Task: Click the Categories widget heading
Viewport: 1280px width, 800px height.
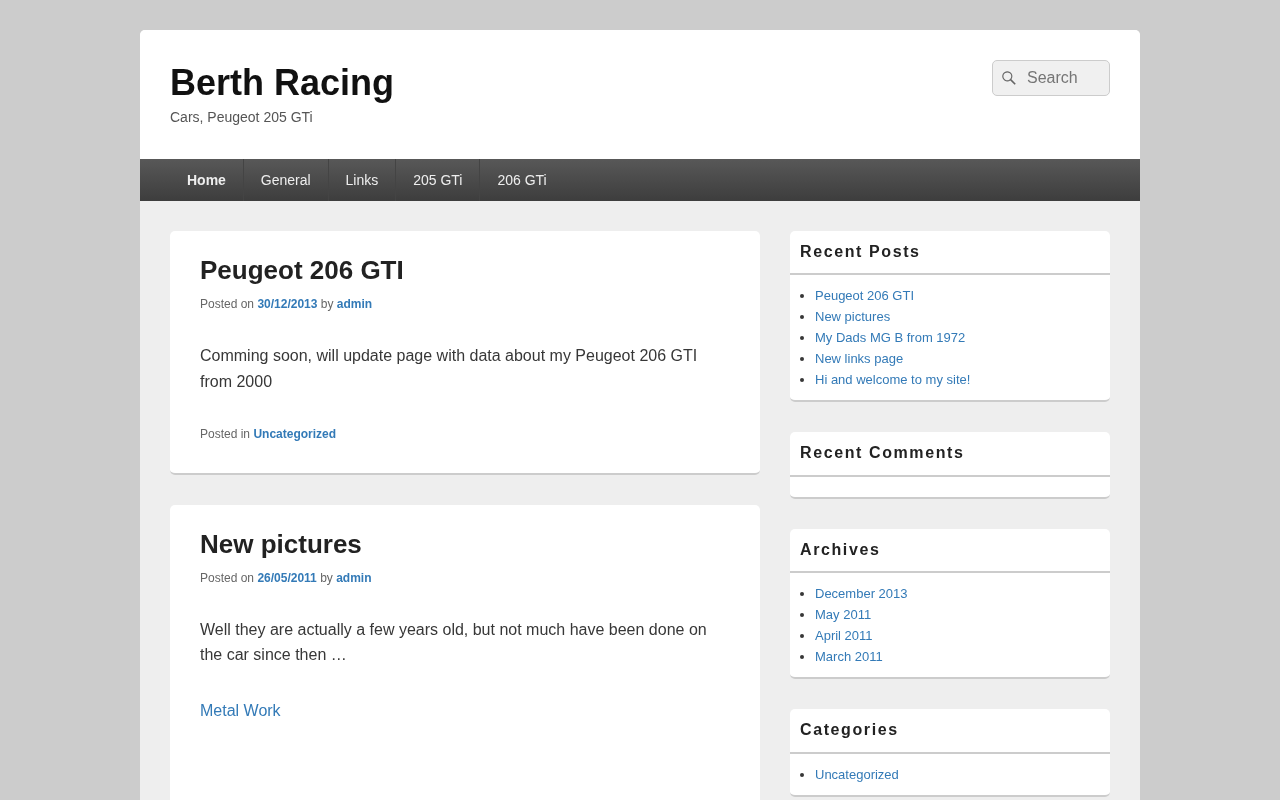Action: coord(849,730)
